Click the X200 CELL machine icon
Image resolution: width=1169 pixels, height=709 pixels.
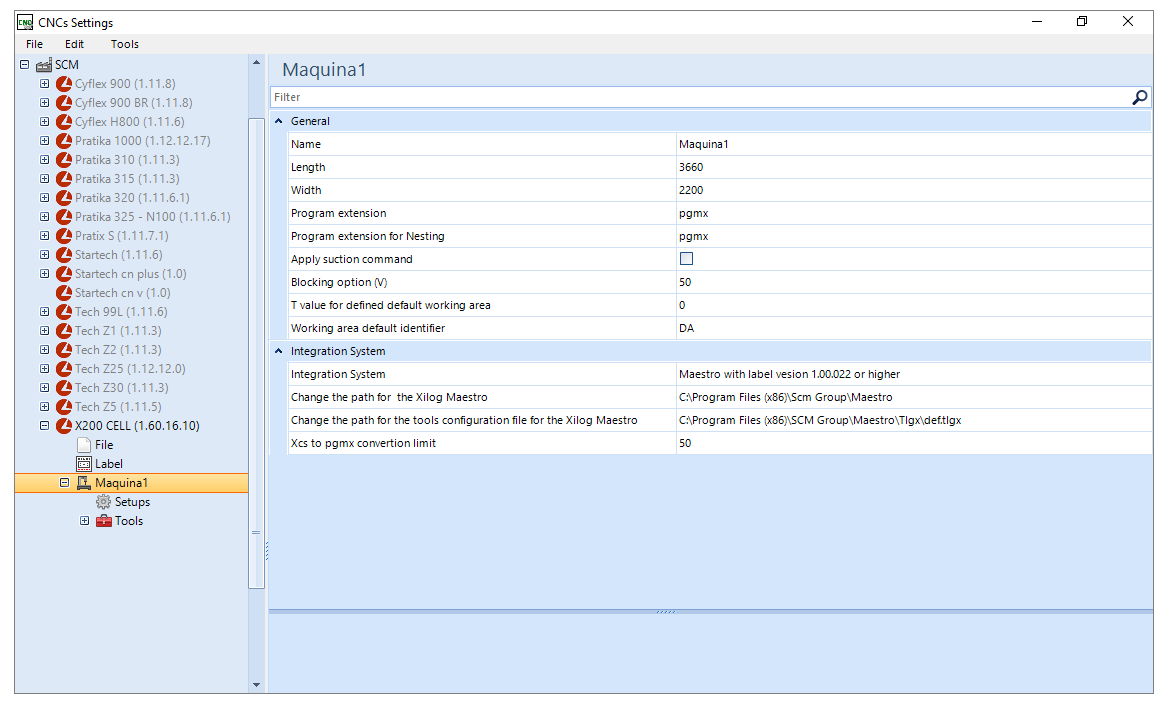click(64, 426)
